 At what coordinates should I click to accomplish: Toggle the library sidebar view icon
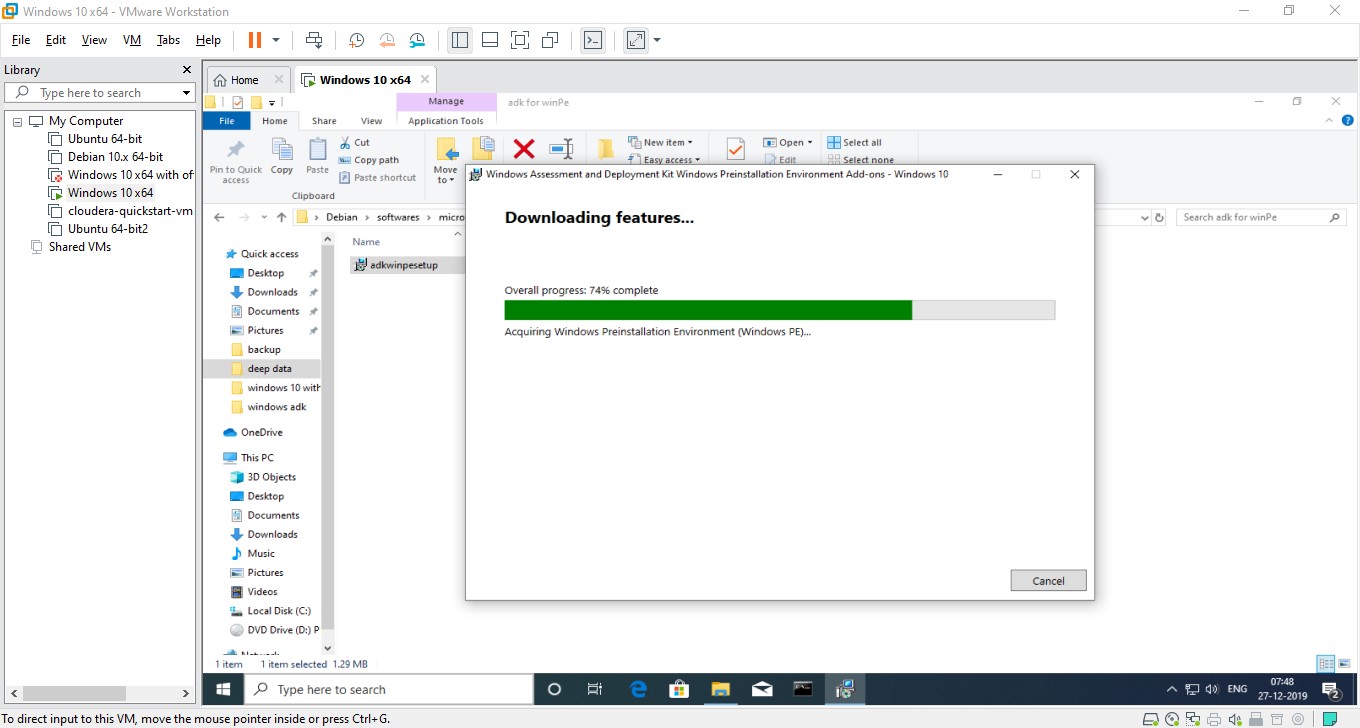(460, 40)
